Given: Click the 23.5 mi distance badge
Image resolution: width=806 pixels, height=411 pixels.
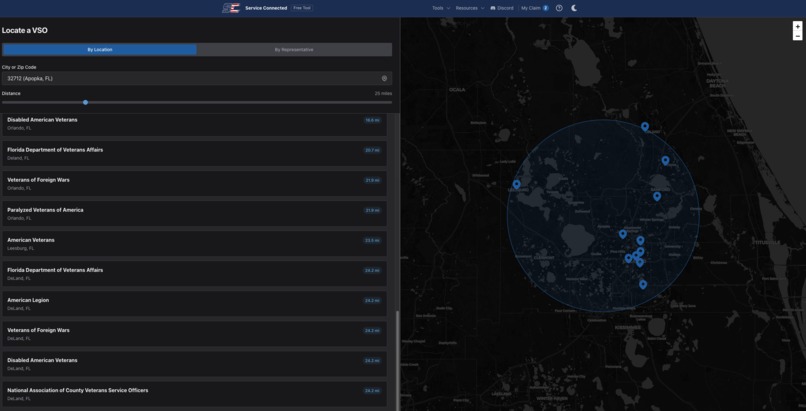Looking at the screenshot, I should [x=372, y=240].
